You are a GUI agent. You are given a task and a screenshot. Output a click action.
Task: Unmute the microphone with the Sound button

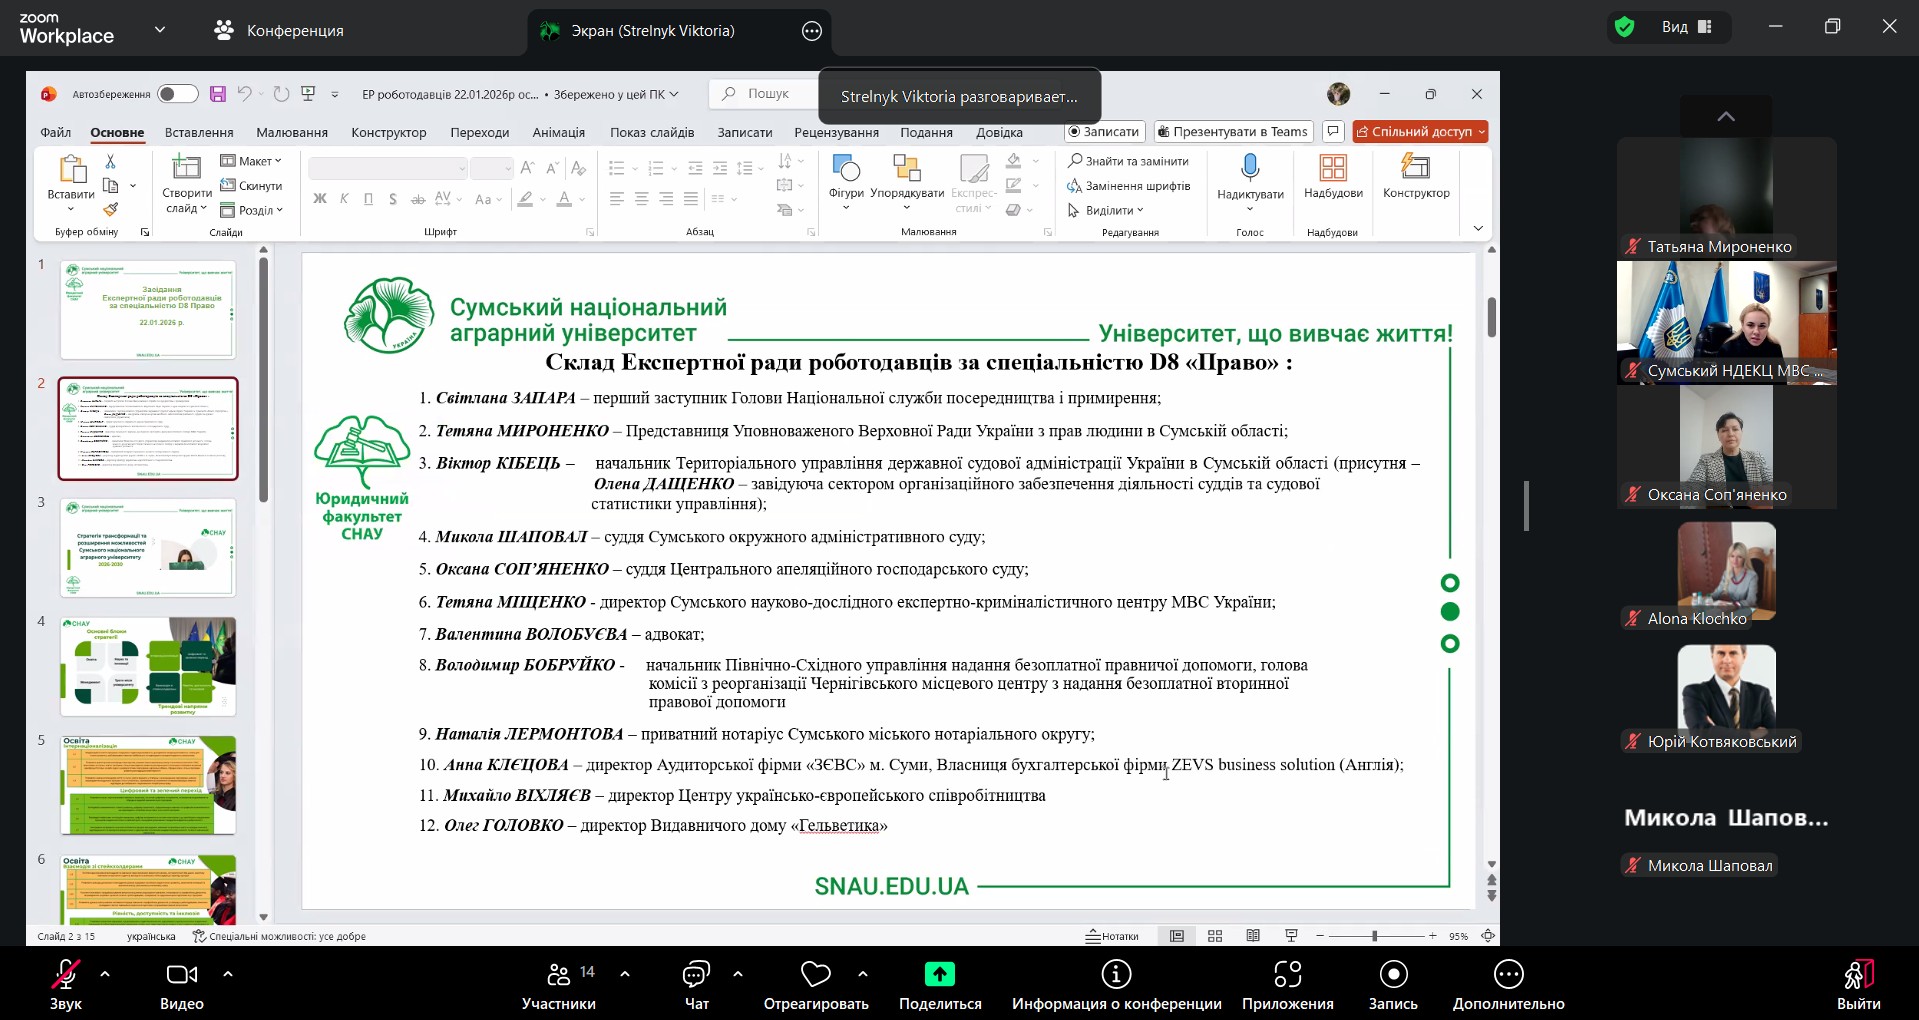point(66,975)
